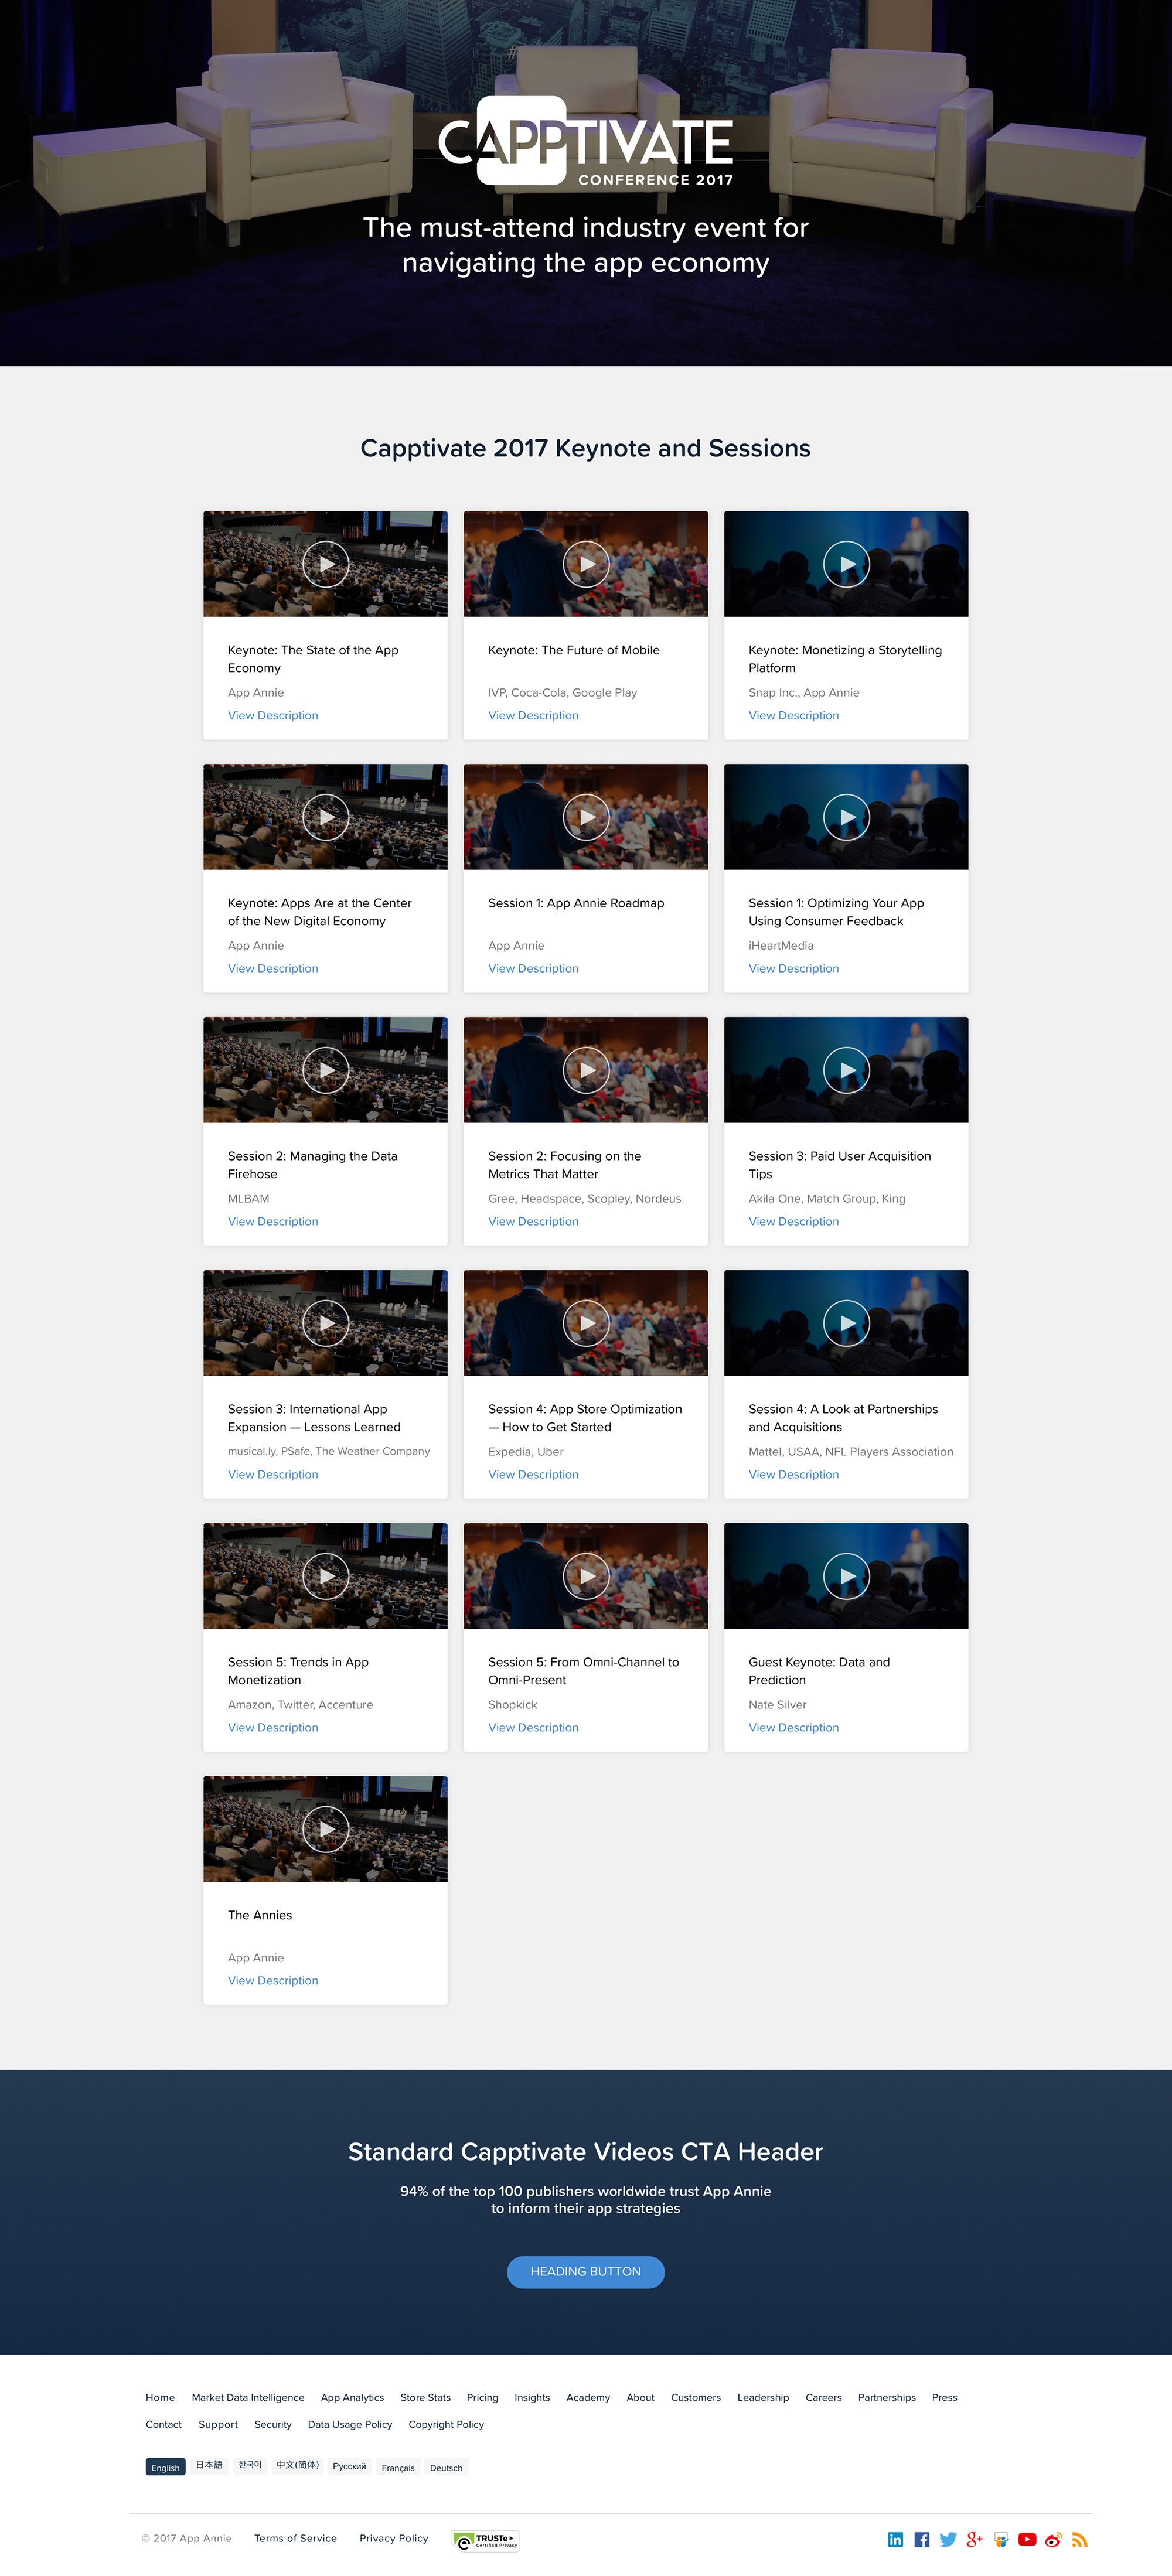The height and width of the screenshot is (2576, 1172).
Task: Open the Google Plus icon
Action: 975,2539
